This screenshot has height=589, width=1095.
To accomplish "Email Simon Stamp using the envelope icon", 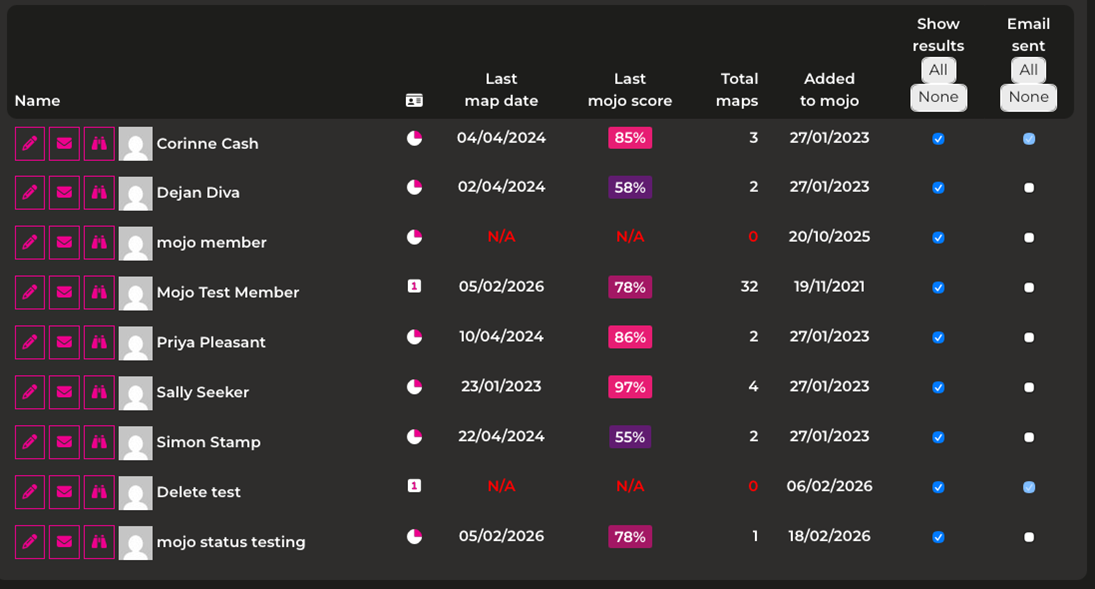I will tap(64, 442).
